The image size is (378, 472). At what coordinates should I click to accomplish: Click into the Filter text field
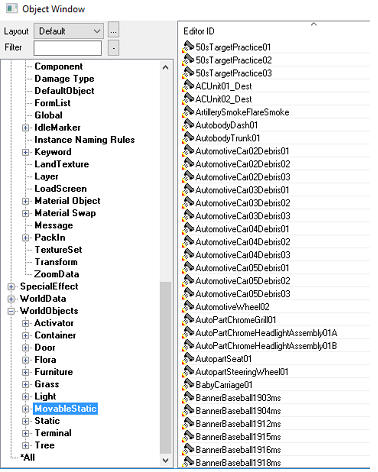(x=68, y=48)
